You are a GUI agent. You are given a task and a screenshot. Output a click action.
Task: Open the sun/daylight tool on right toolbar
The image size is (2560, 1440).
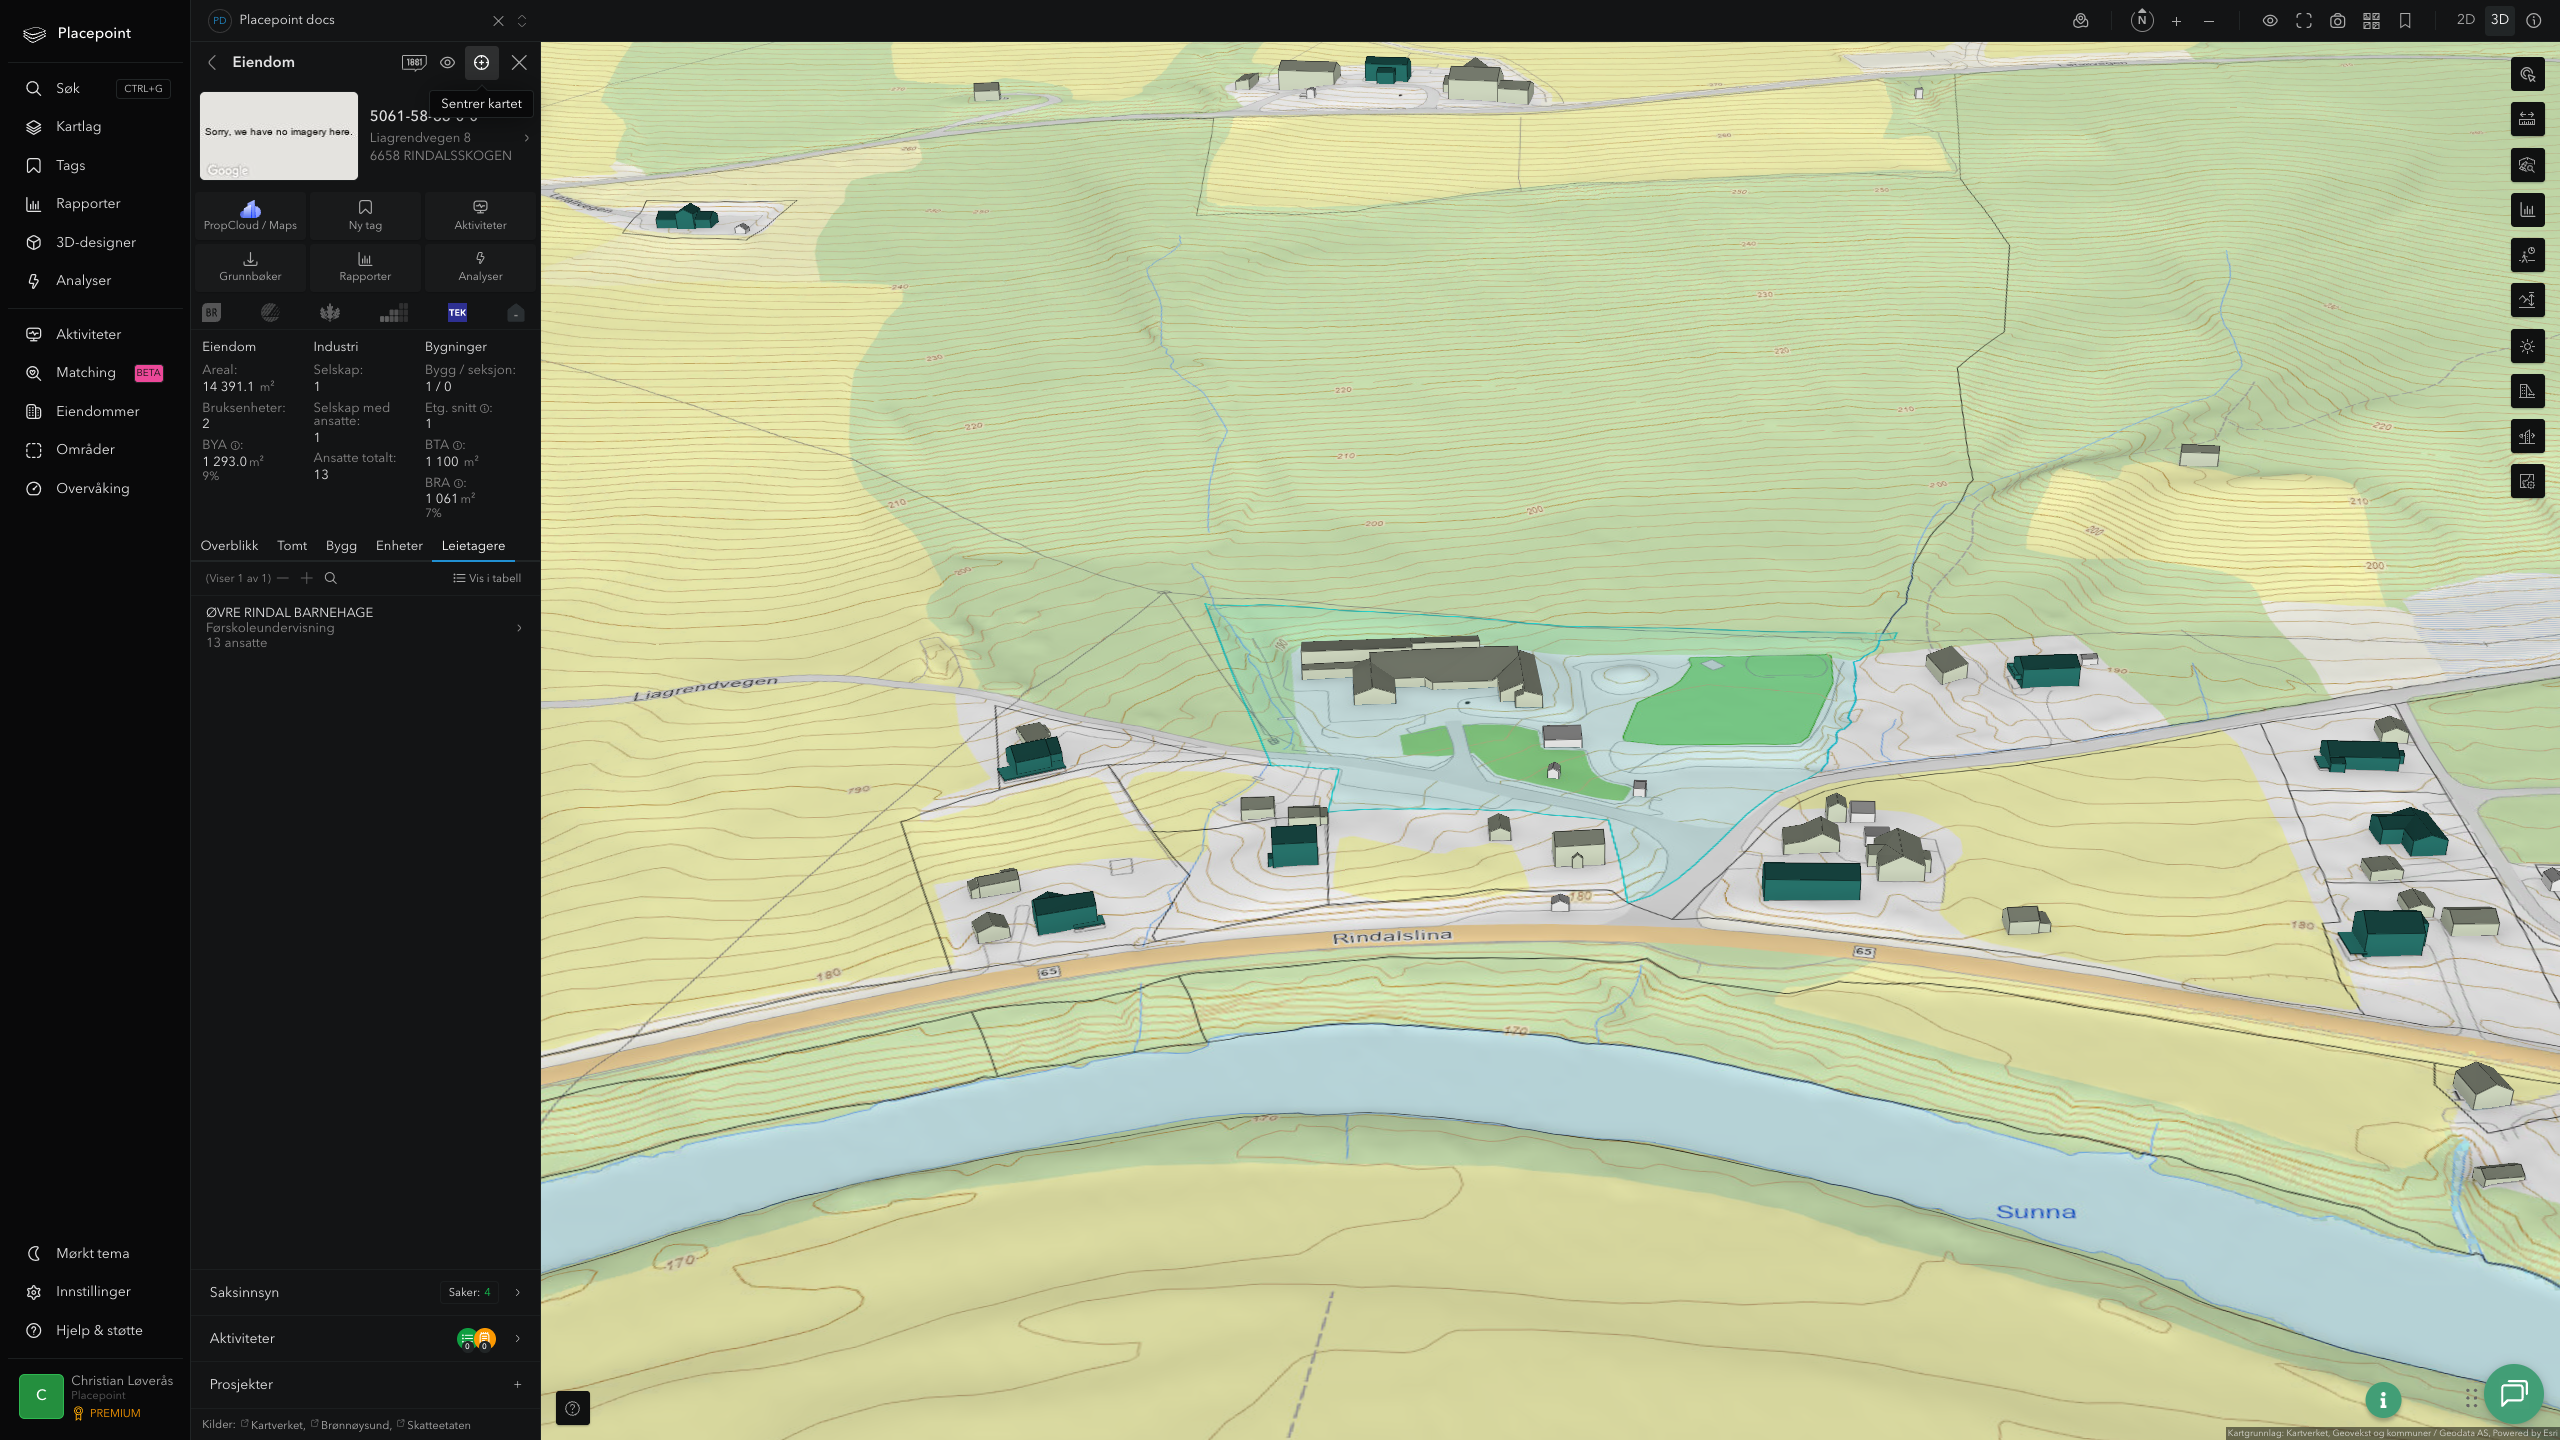coord(2527,346)
